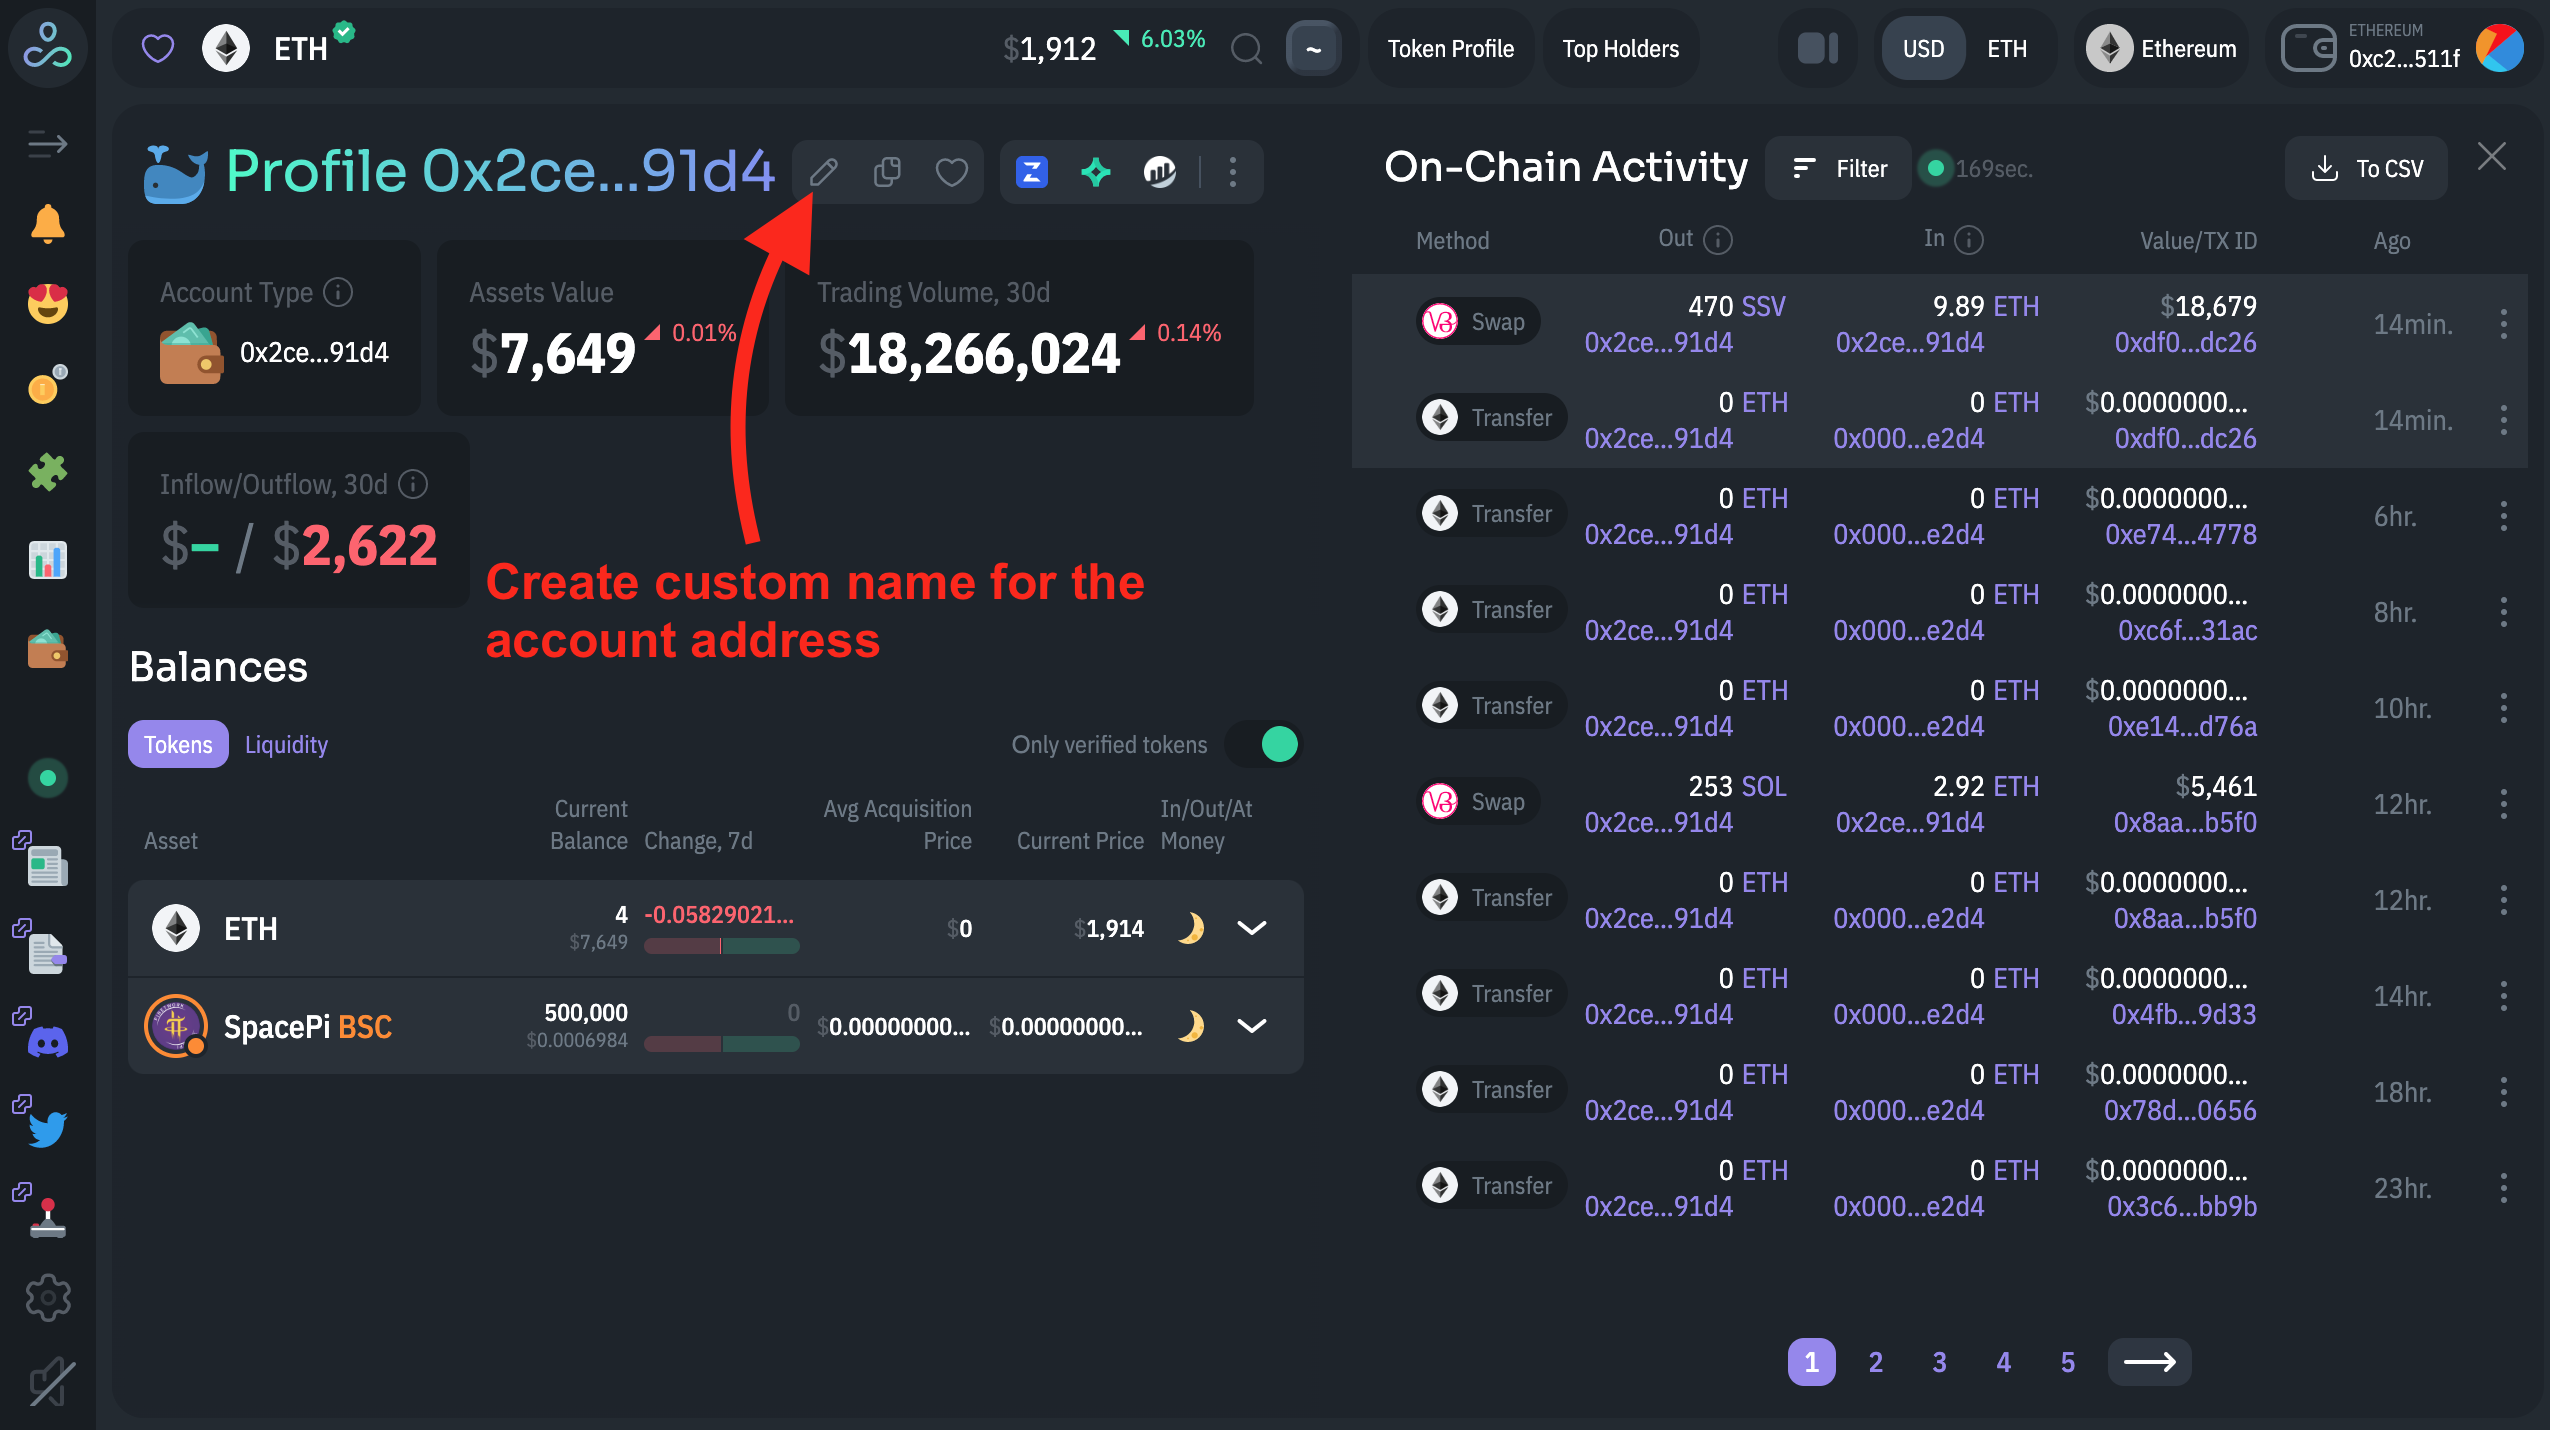Screen dimensions: 2550x1430
Task: Open the Ethereum network selector
Action: pos(2163,48)
